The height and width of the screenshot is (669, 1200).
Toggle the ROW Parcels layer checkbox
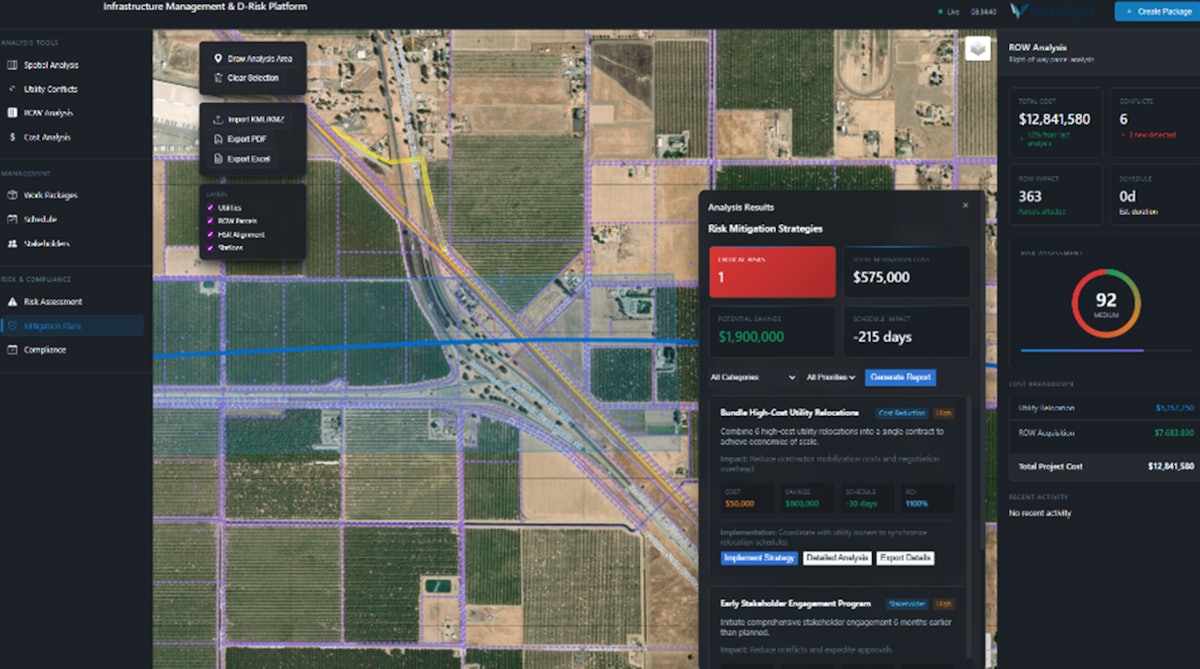(x=210, y=221)
